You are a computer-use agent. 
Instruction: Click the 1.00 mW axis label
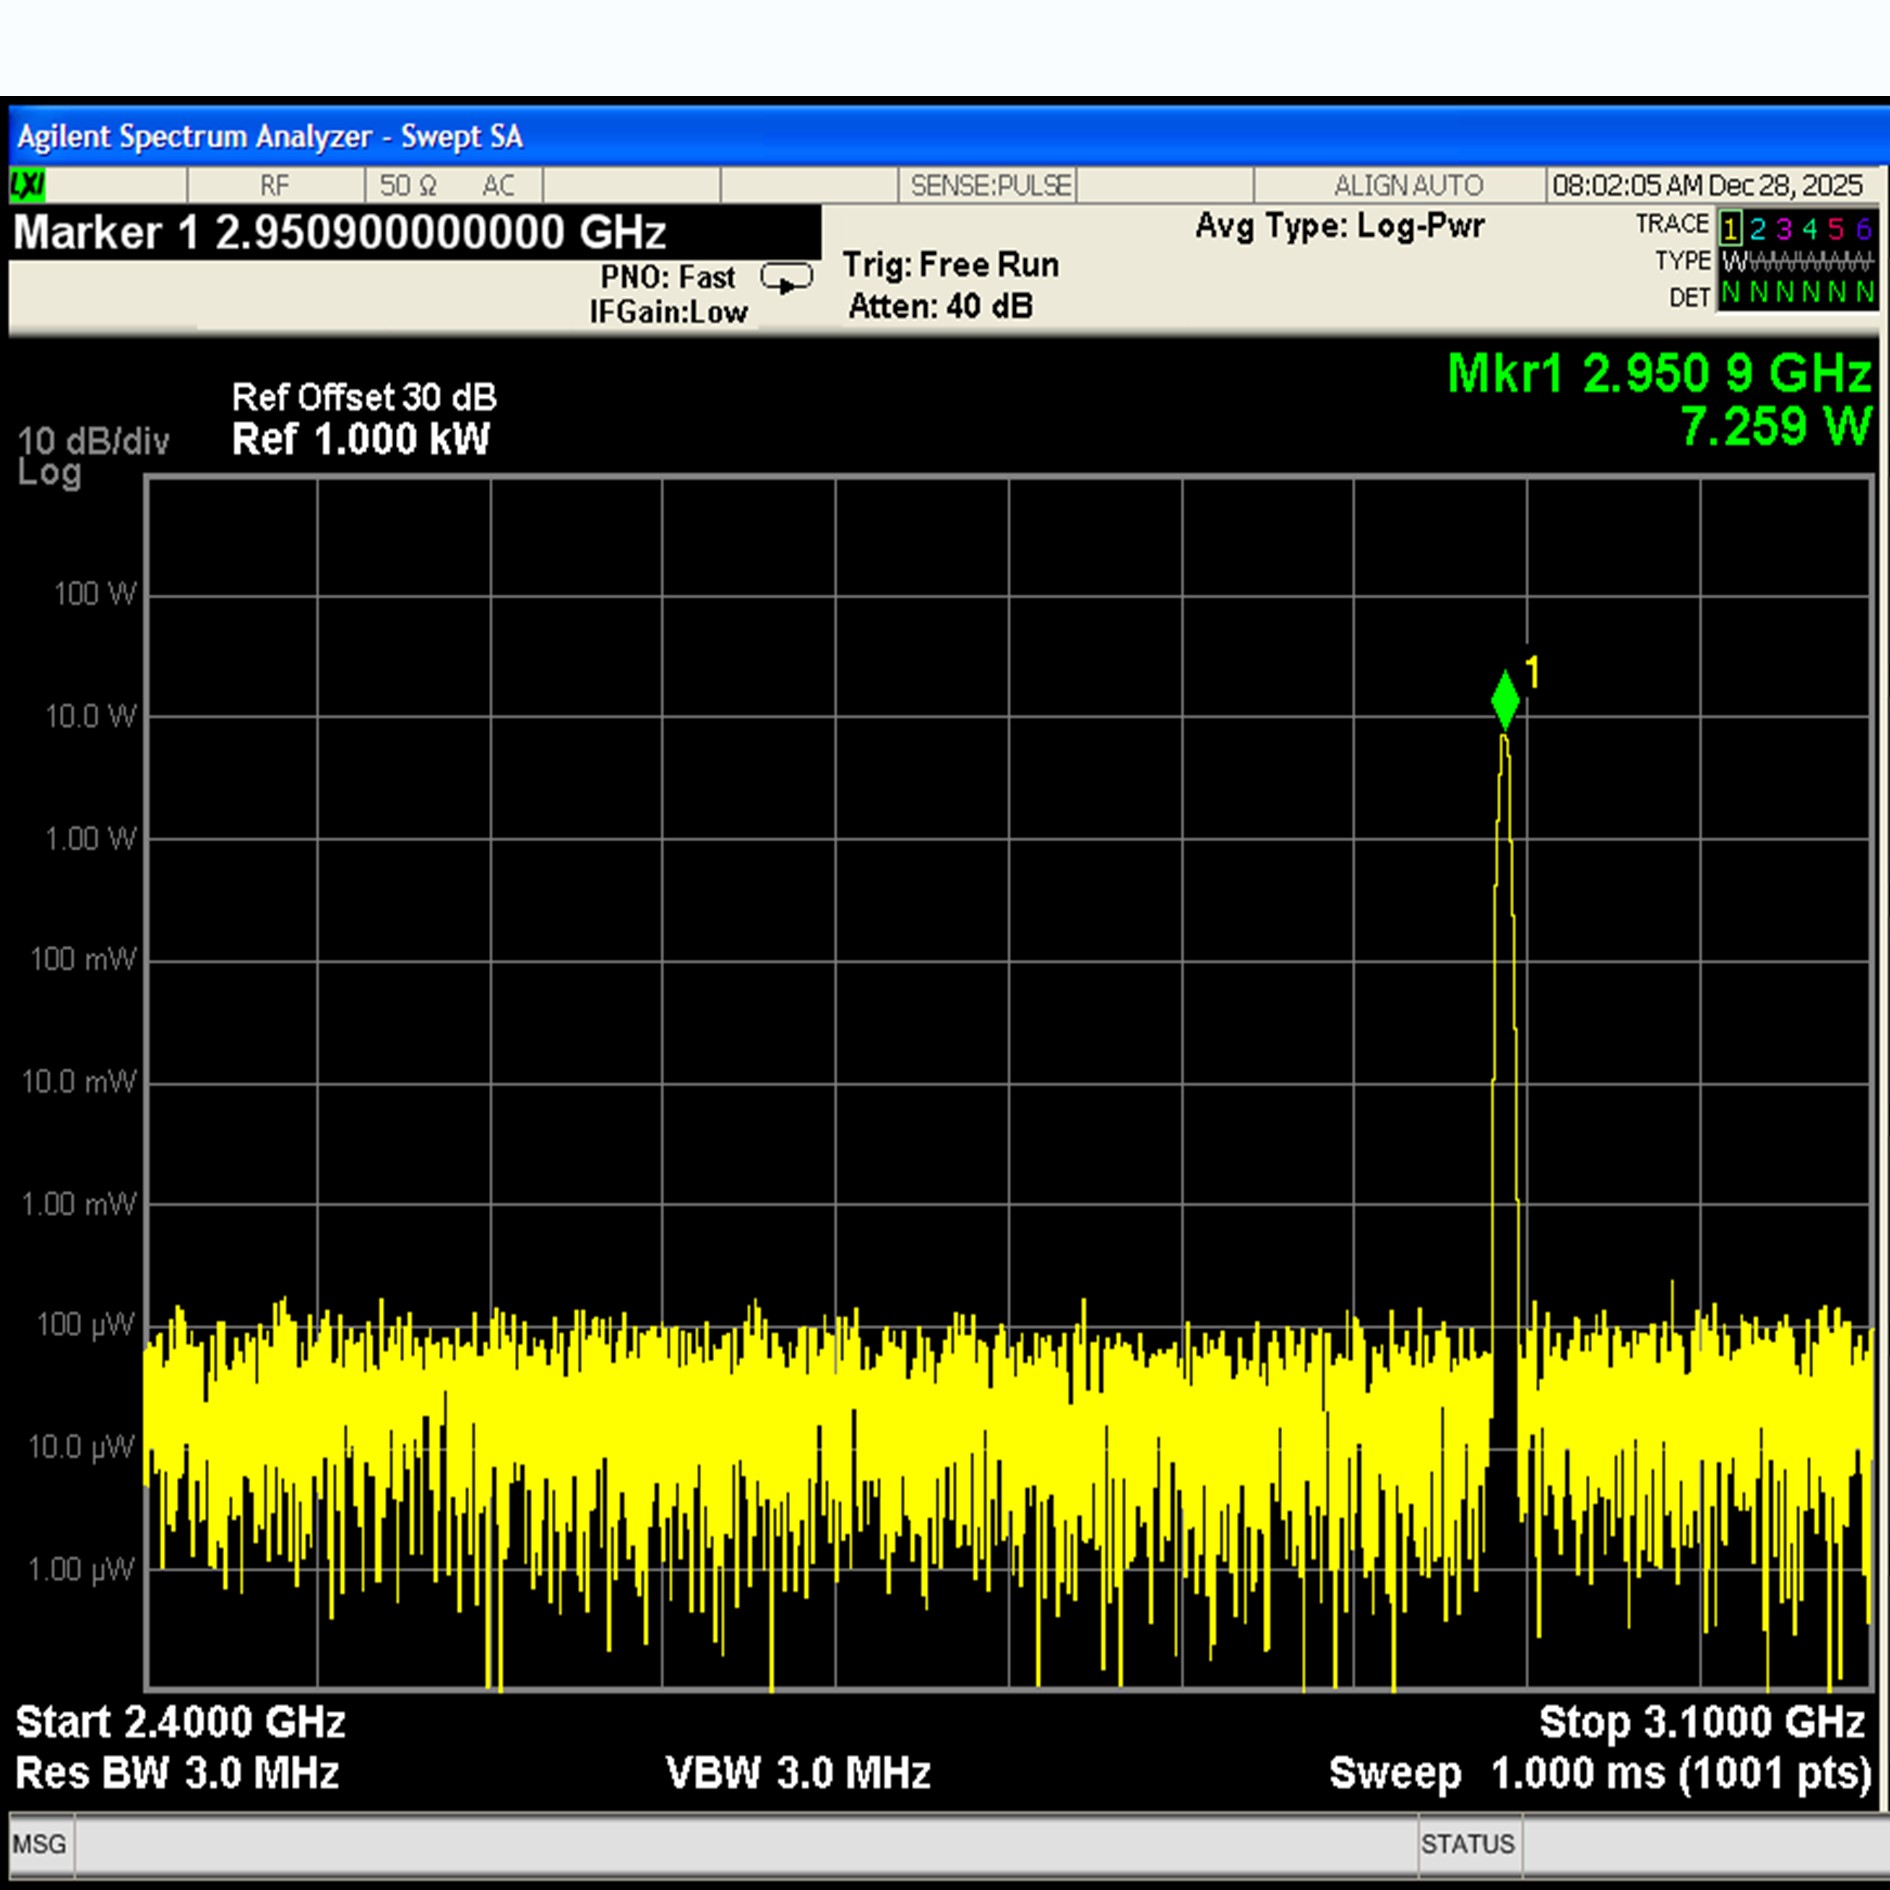[x=79, y=1204]
